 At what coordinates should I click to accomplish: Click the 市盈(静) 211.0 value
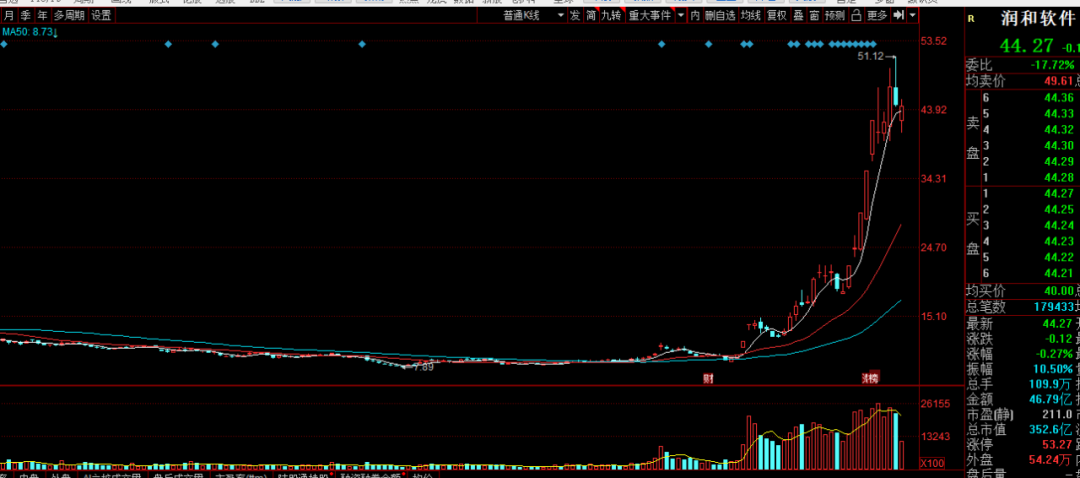coord(1059,415)
